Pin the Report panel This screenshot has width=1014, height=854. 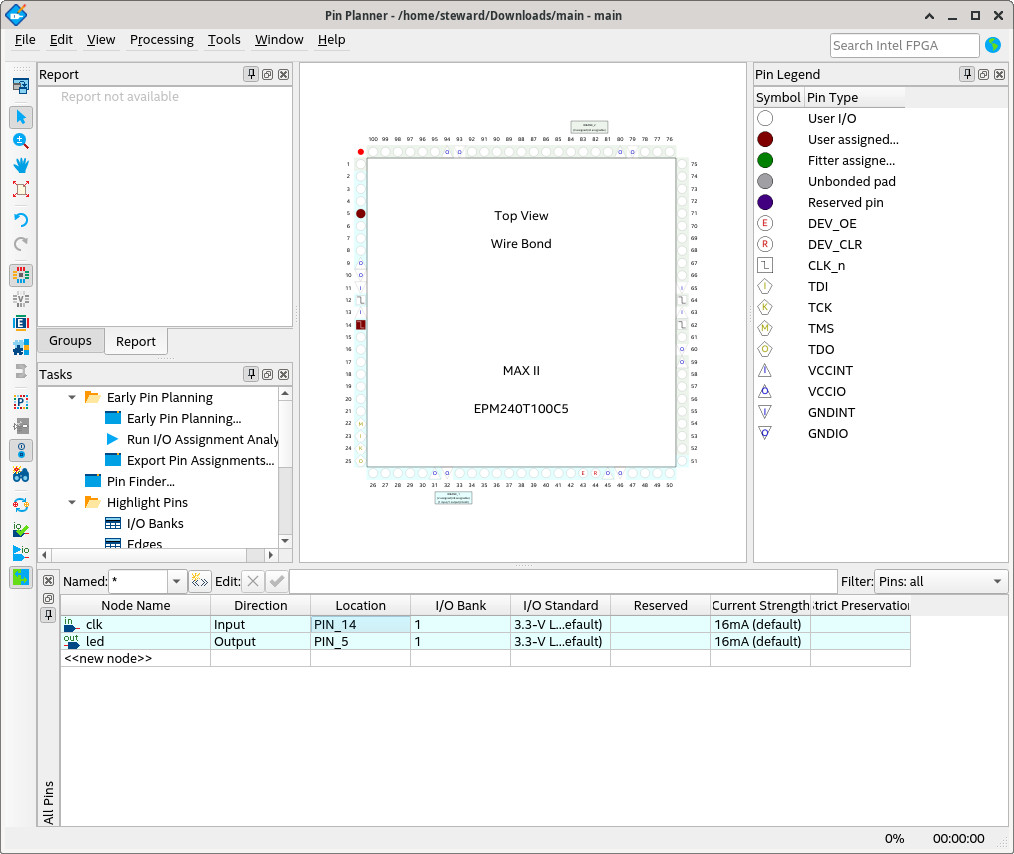click(252, 74)
